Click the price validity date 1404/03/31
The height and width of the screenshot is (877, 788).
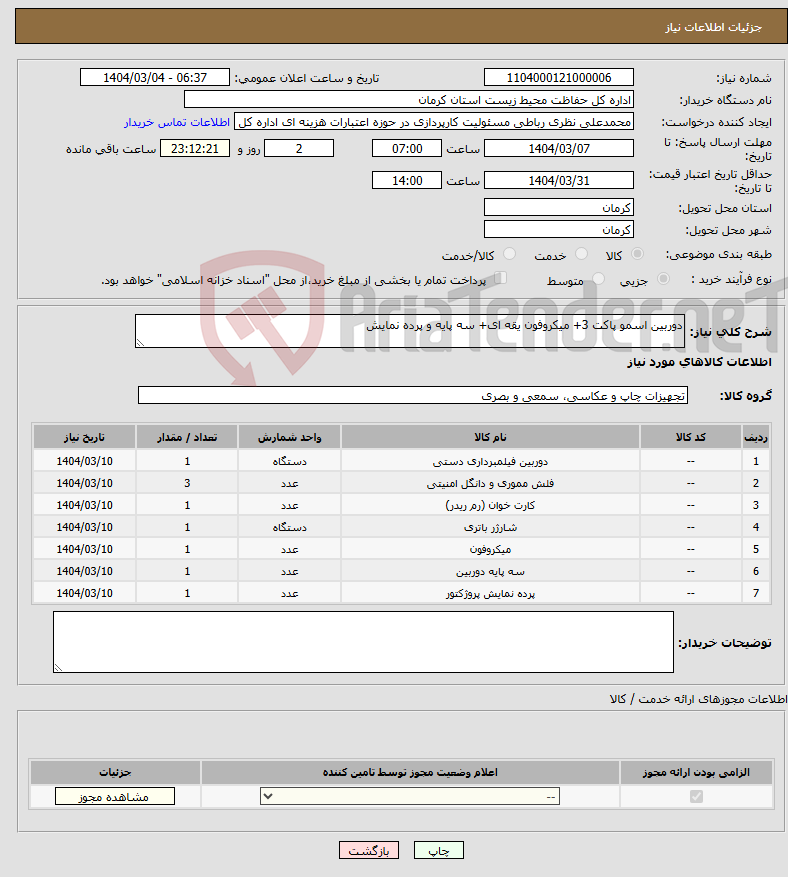pos(559,181)
